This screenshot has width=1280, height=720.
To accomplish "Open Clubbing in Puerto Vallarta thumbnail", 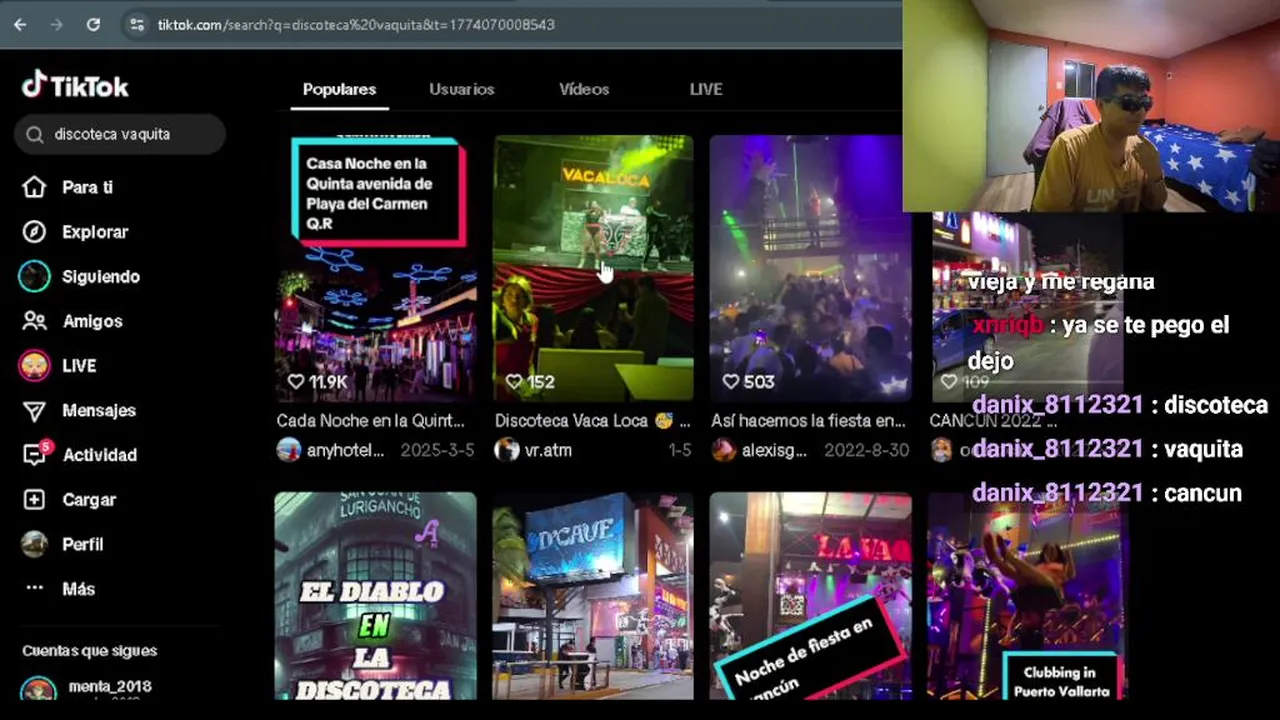I will coord(1027,596).
